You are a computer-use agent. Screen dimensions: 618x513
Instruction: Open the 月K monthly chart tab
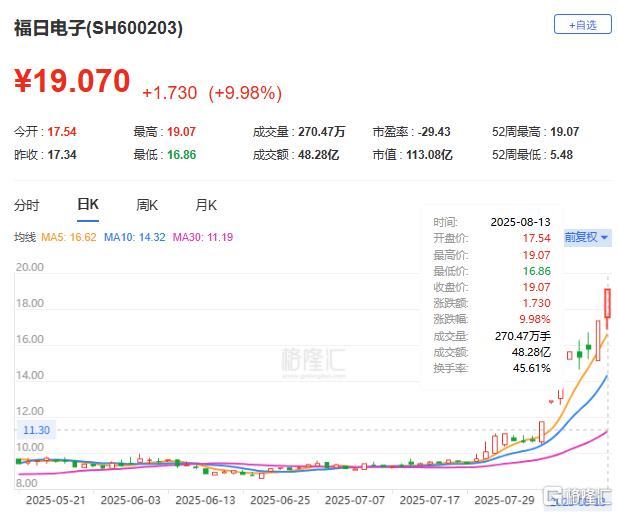(206, 205)
